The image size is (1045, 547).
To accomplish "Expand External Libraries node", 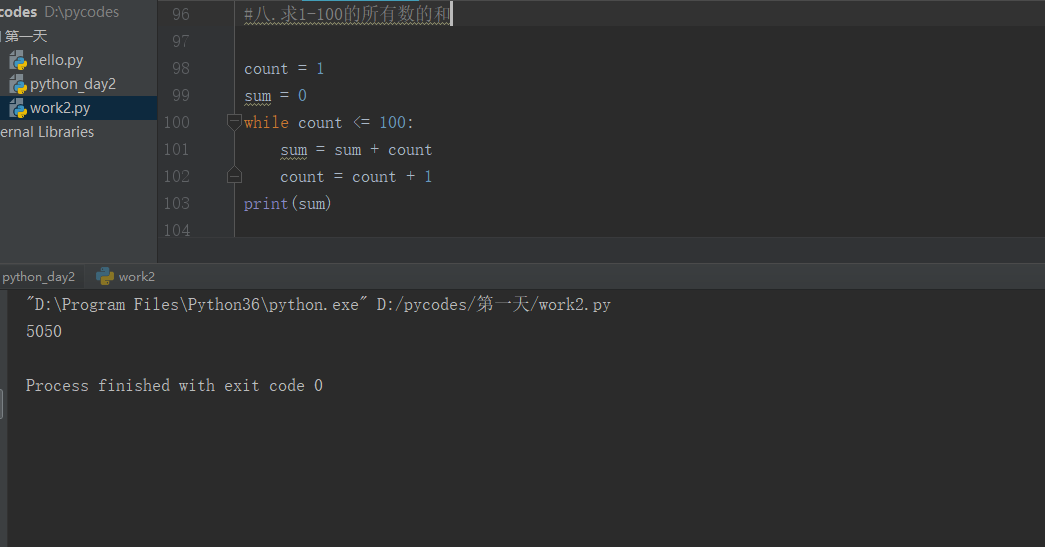I will pos(47,132).
